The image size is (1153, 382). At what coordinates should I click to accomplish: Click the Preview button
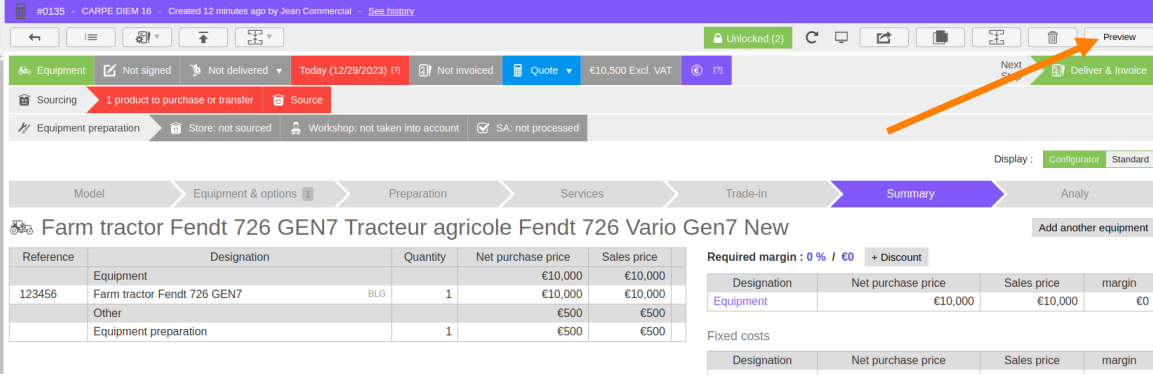coord(1118,38)
